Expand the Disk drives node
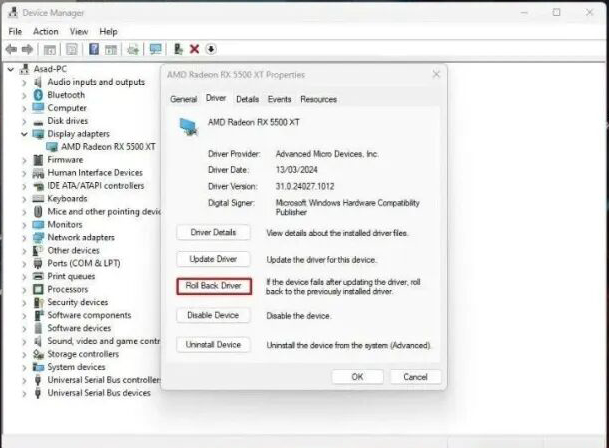 click(24, 121)
